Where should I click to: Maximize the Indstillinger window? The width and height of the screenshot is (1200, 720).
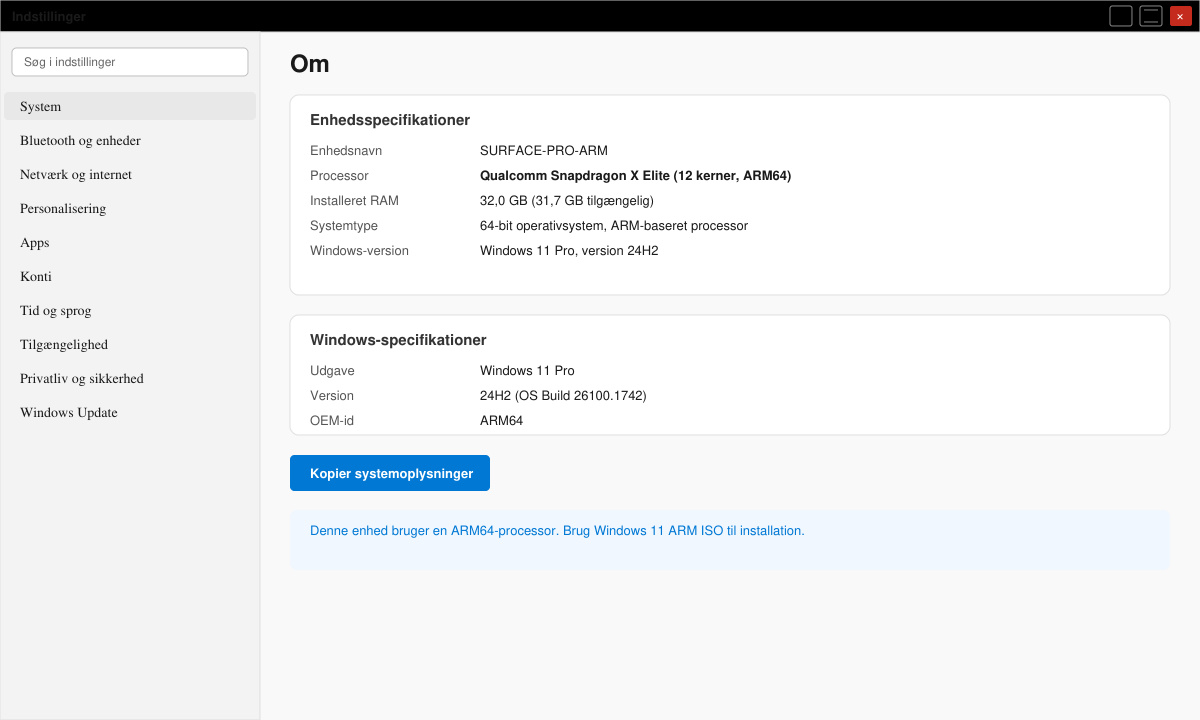[x=1151, y=16]
